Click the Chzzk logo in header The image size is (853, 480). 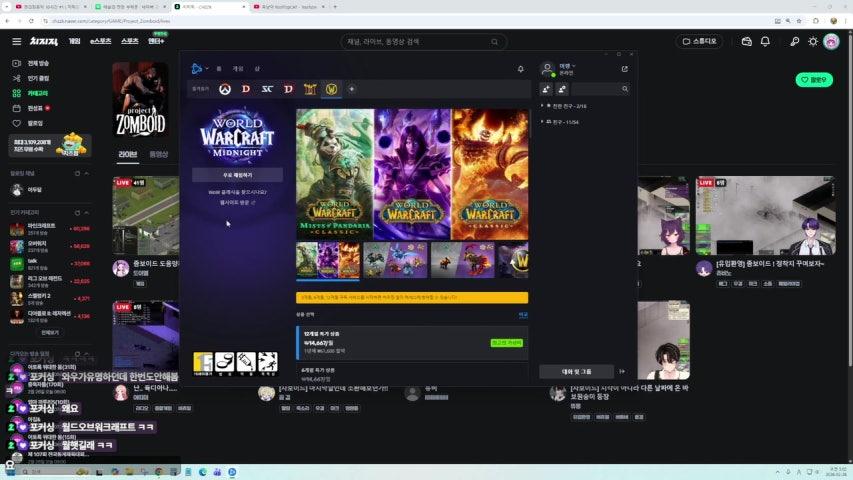(x=44, y=41)
